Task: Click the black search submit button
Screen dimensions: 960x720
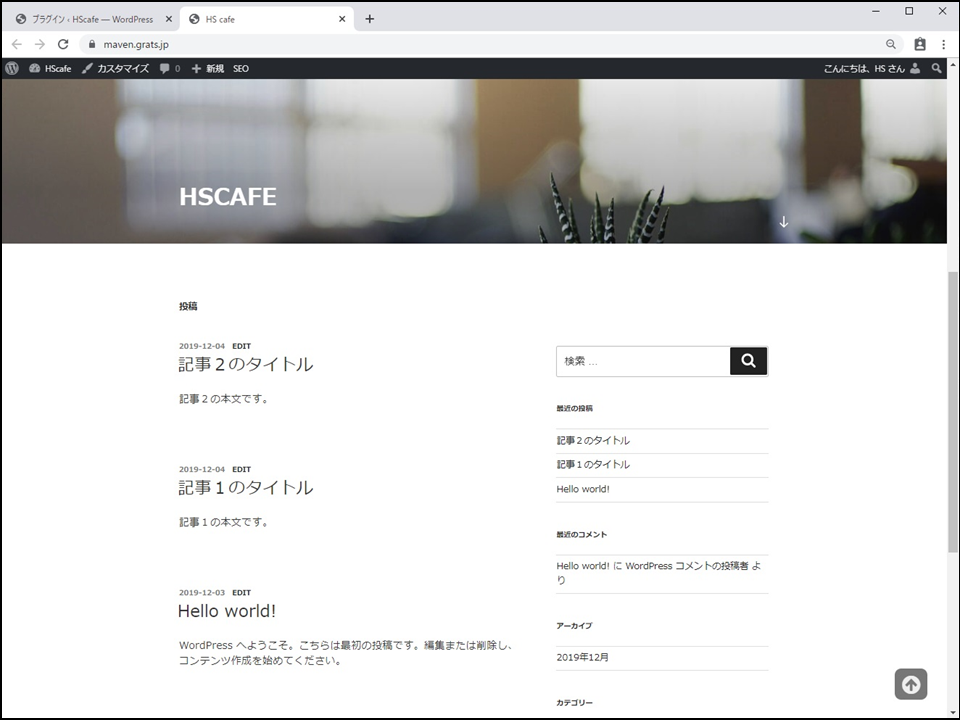Action: coord(748,361)
